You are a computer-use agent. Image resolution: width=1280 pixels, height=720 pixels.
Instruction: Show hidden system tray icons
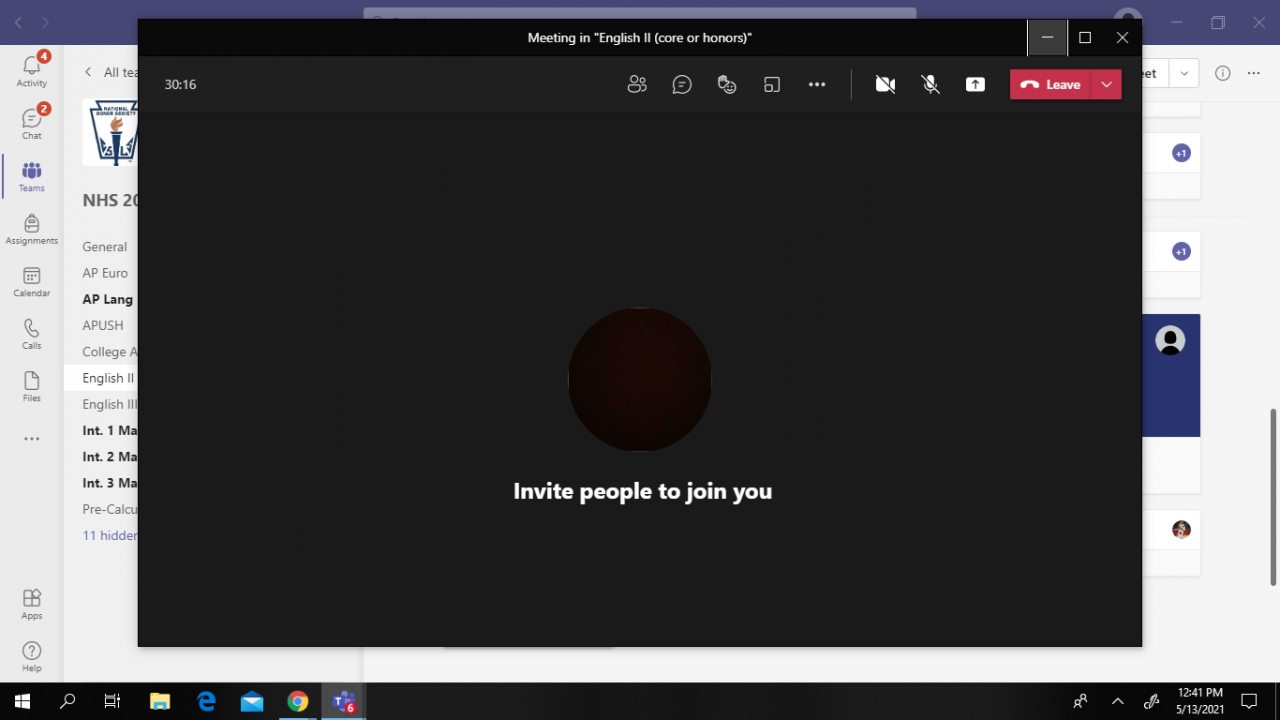tap(1118, 701)
